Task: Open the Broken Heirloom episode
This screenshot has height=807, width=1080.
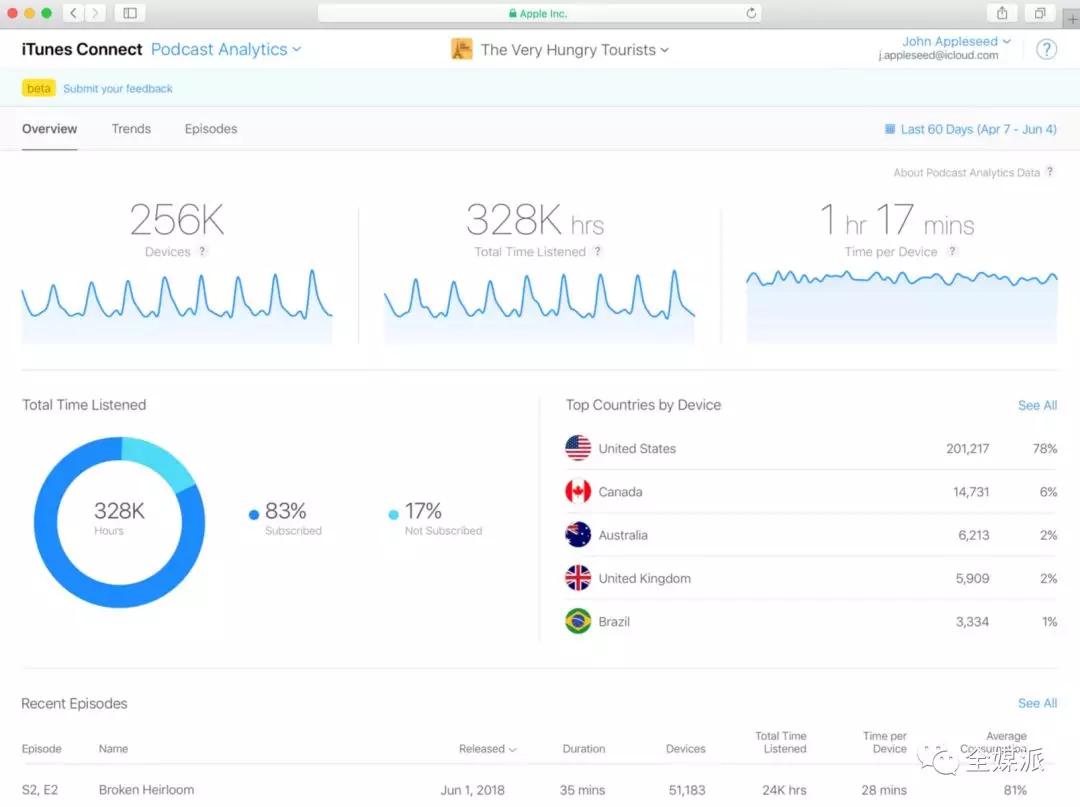Action: (146, 789)
